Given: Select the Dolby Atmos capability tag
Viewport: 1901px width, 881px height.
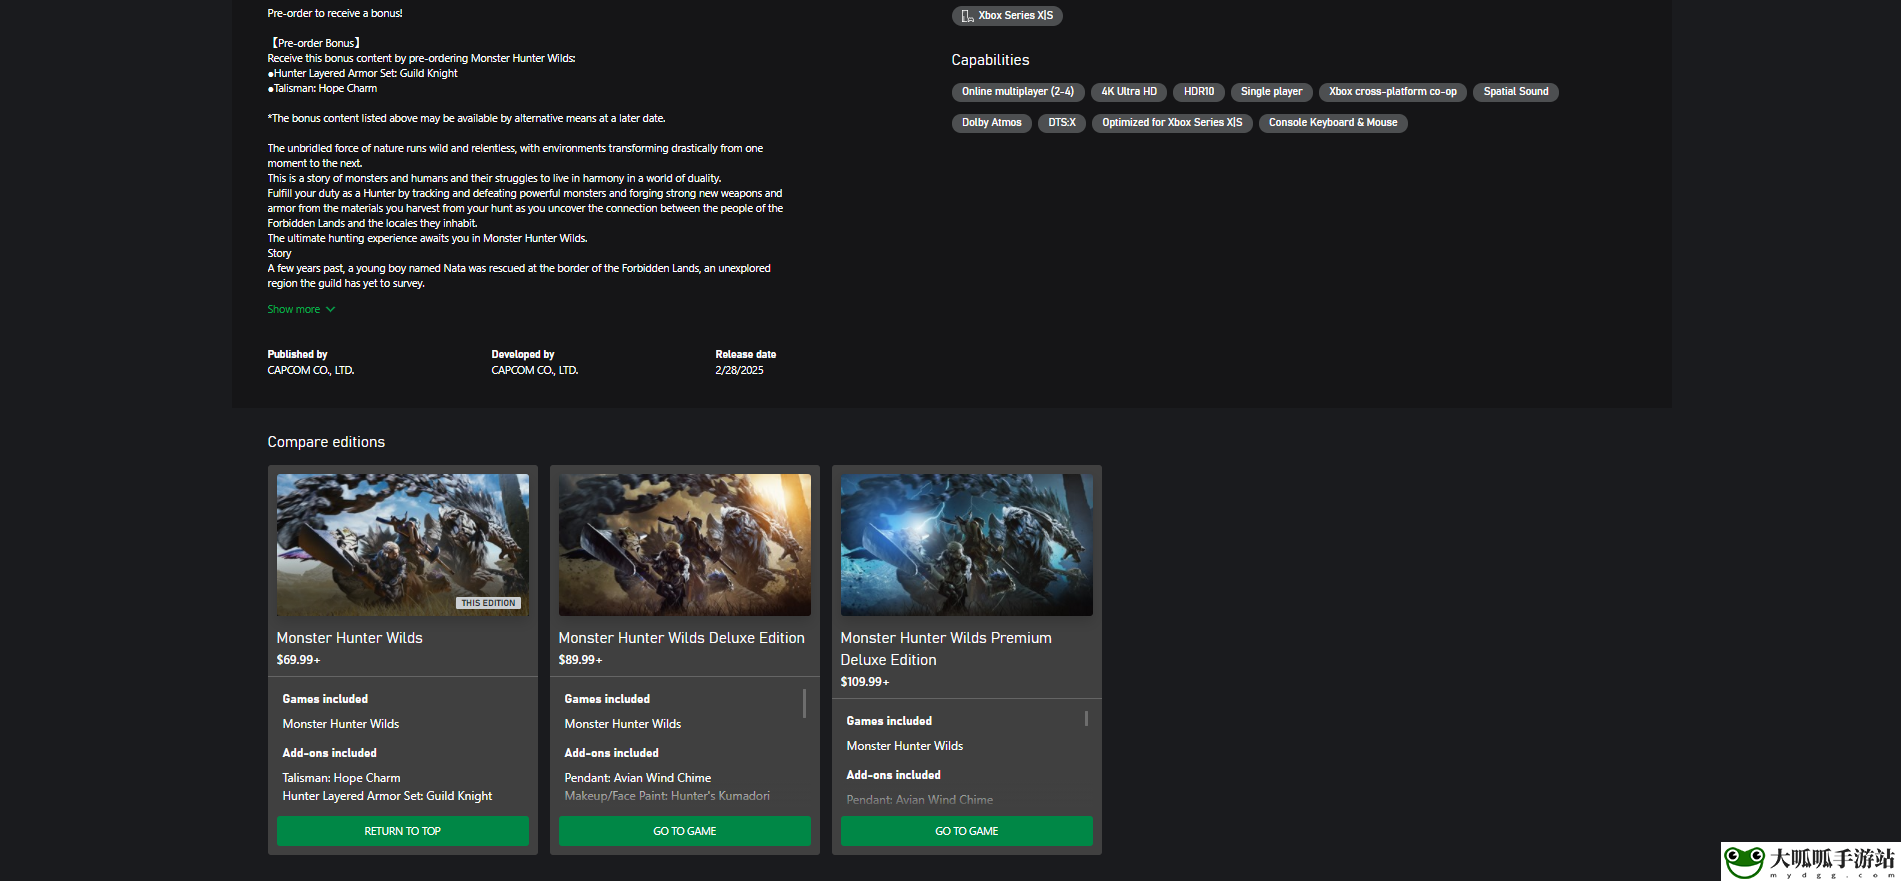Looking at the screenshot, I should 992,123.
